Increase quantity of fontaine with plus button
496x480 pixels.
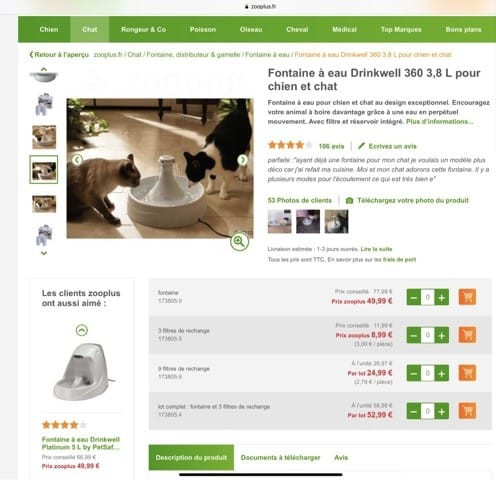tap(441, 297)
